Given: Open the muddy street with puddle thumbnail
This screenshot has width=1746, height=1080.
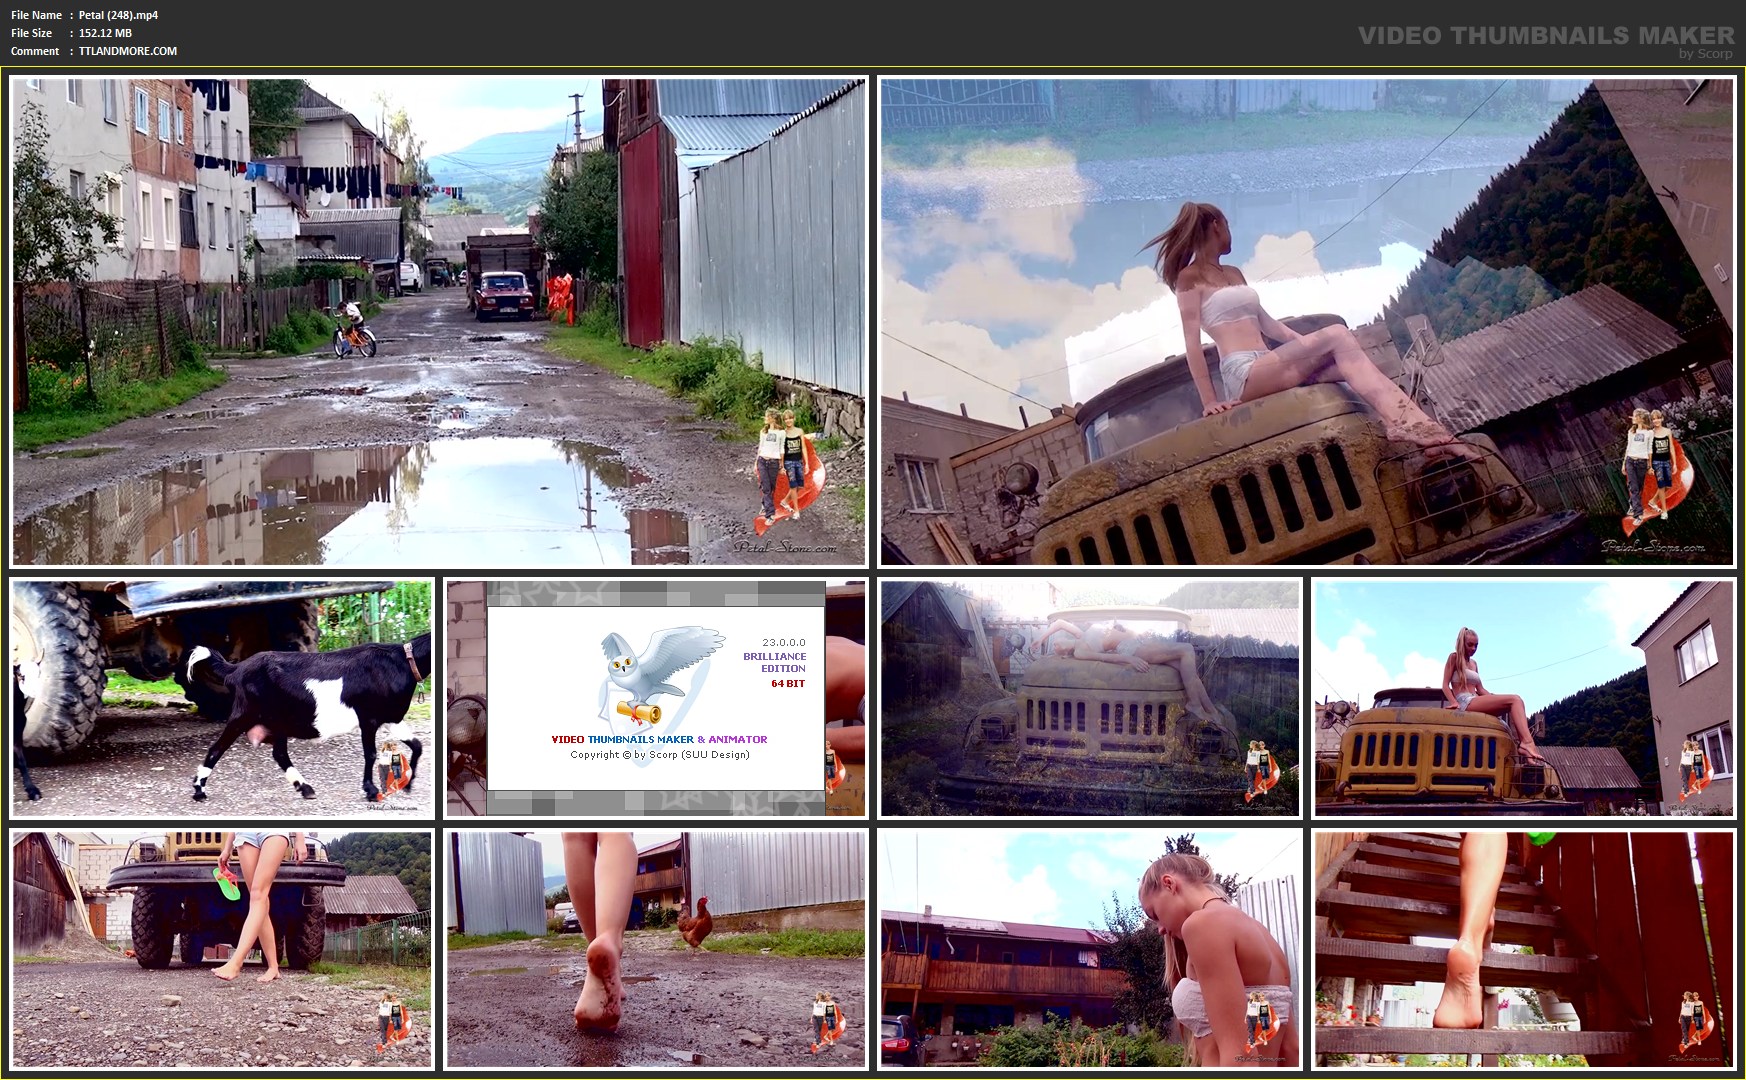Looking at the screenshot, I should coord(439,322).
